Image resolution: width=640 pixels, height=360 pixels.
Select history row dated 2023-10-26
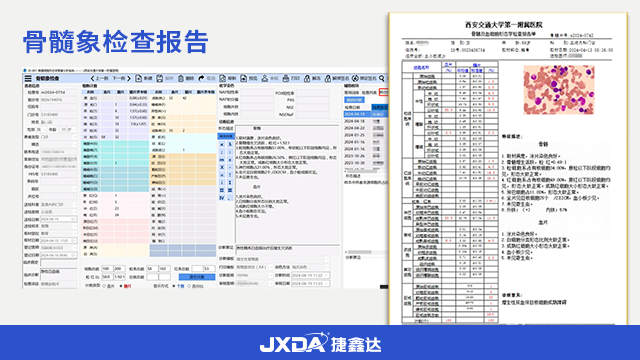pos(365,156)
